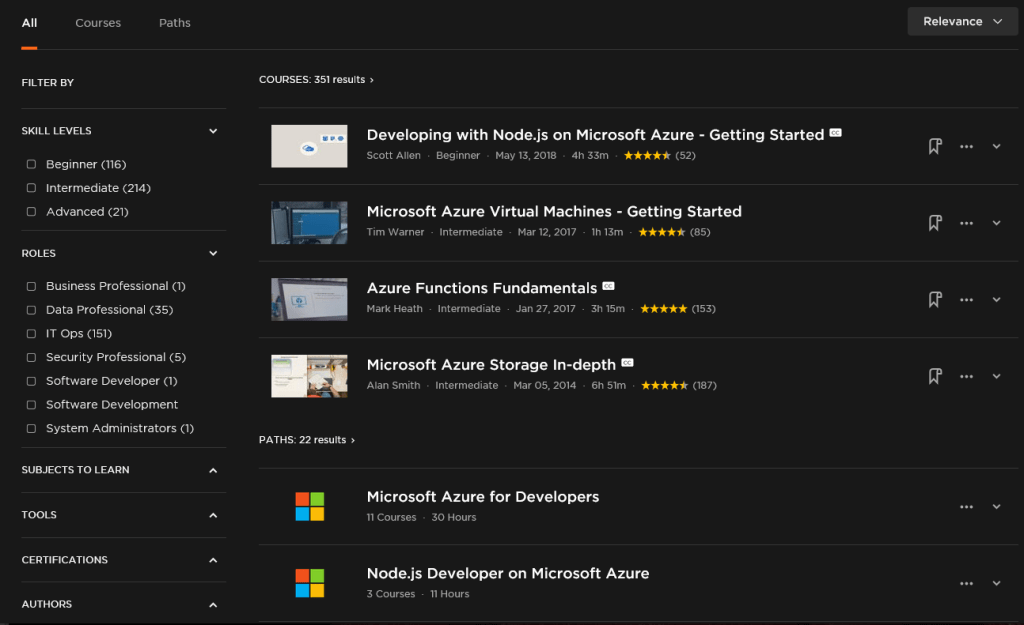Screen dimensions: 1024x625
Task: Check the Advanced skill level filter
Action: coord(31,212)
